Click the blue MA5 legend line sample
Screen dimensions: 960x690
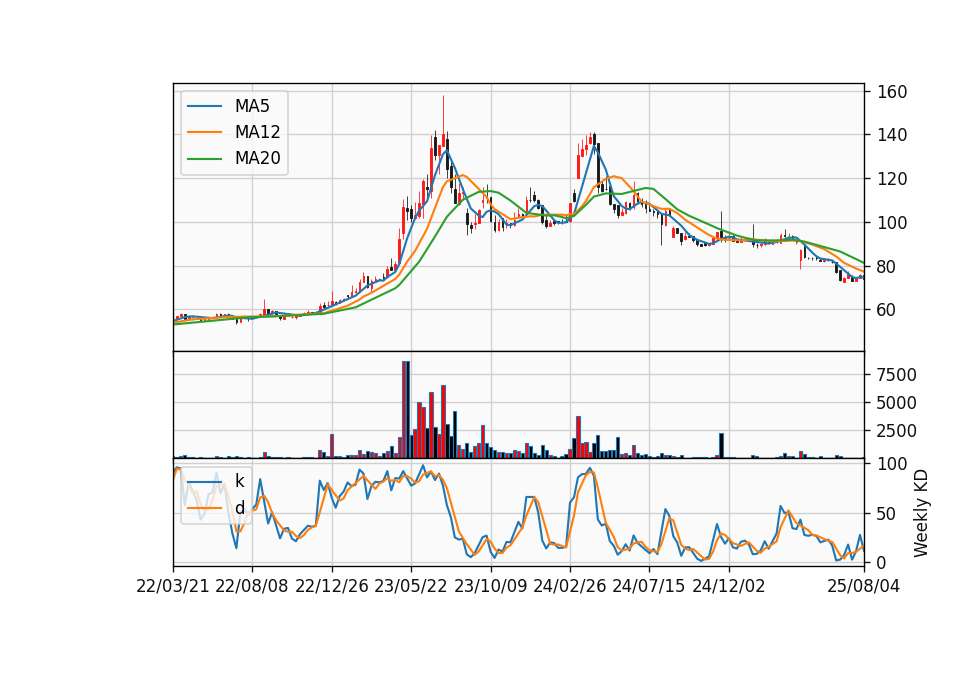(x=204, y=107)
